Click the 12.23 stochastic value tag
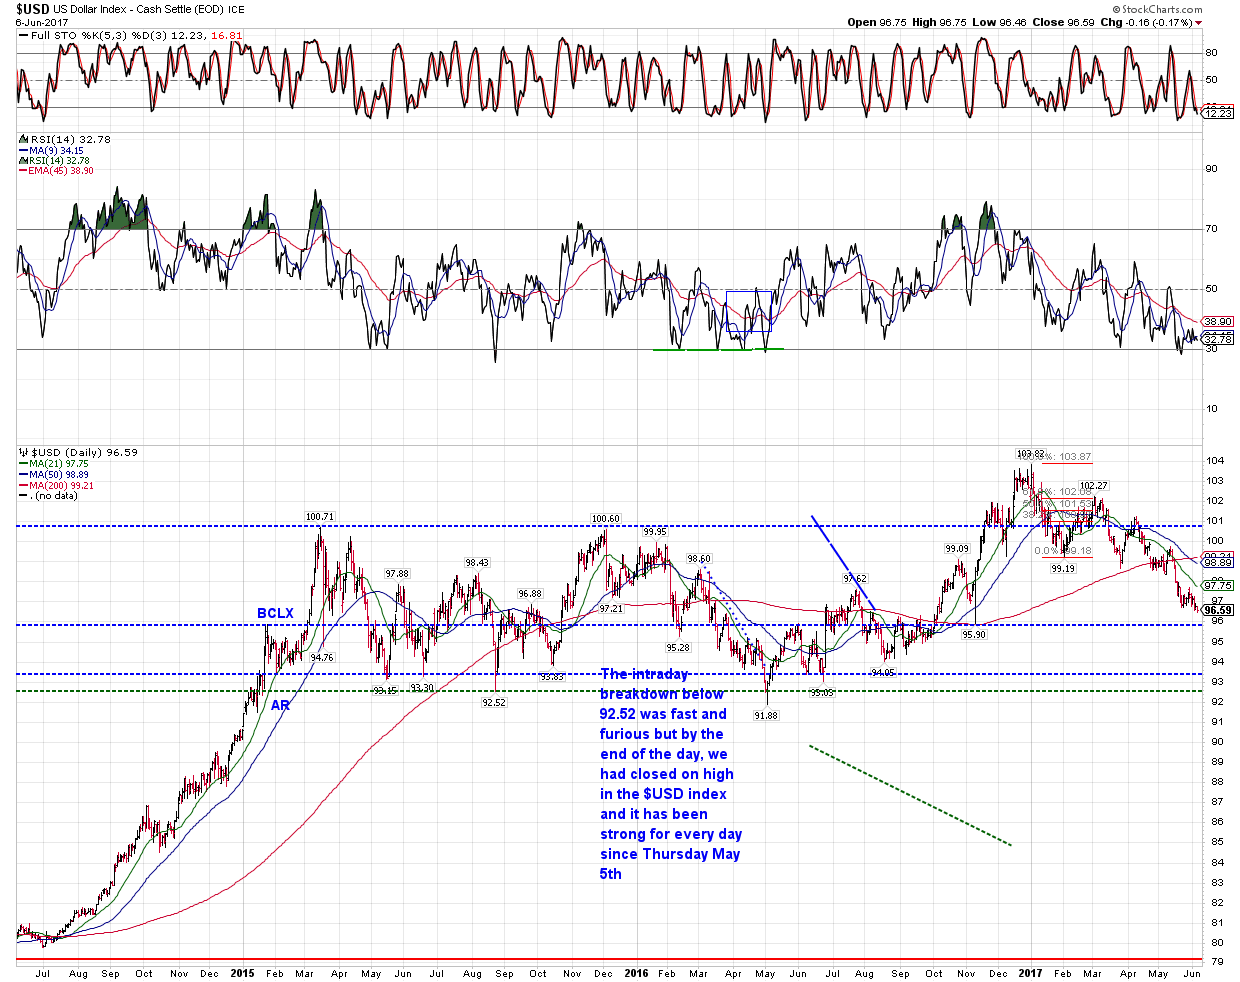Screen dimensions: 1240x982 pyautogui.click(x=1218, y=114)
